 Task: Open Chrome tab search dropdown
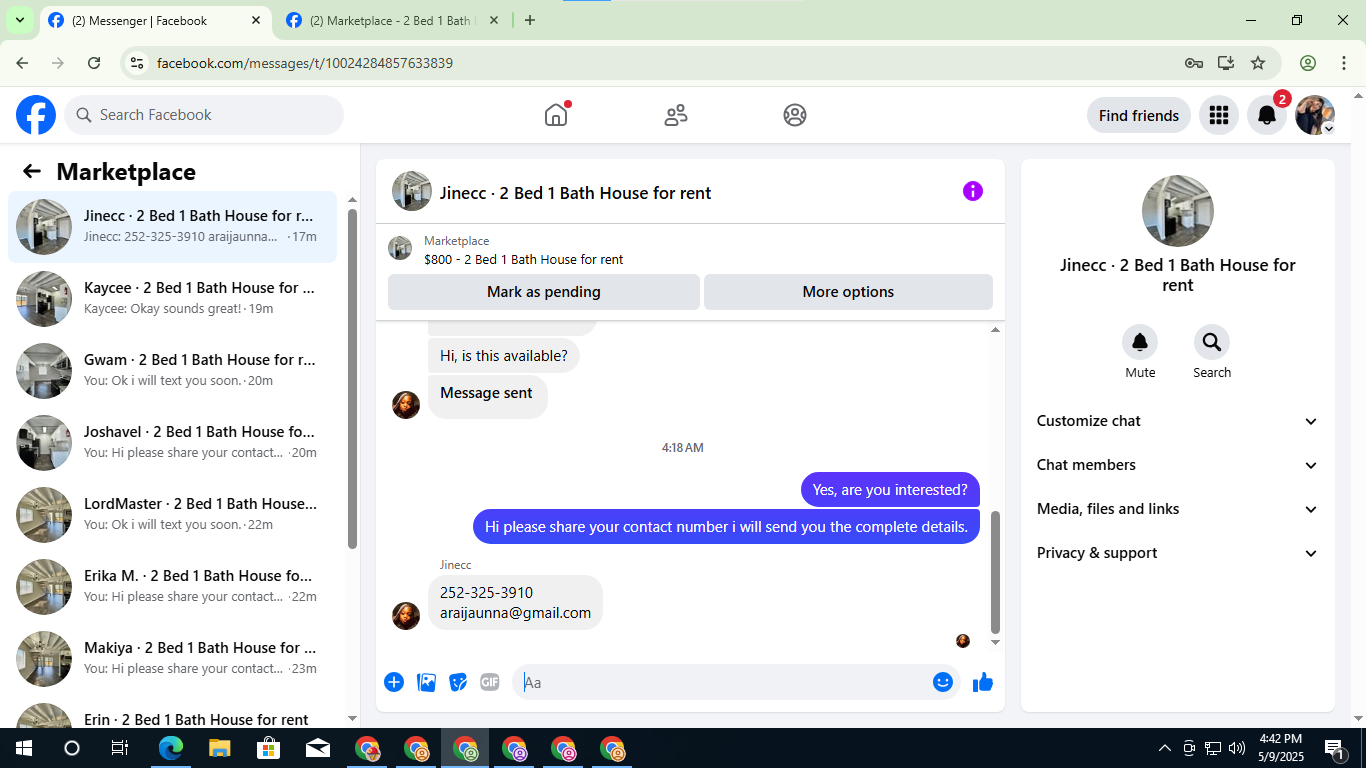coord(19,20)
